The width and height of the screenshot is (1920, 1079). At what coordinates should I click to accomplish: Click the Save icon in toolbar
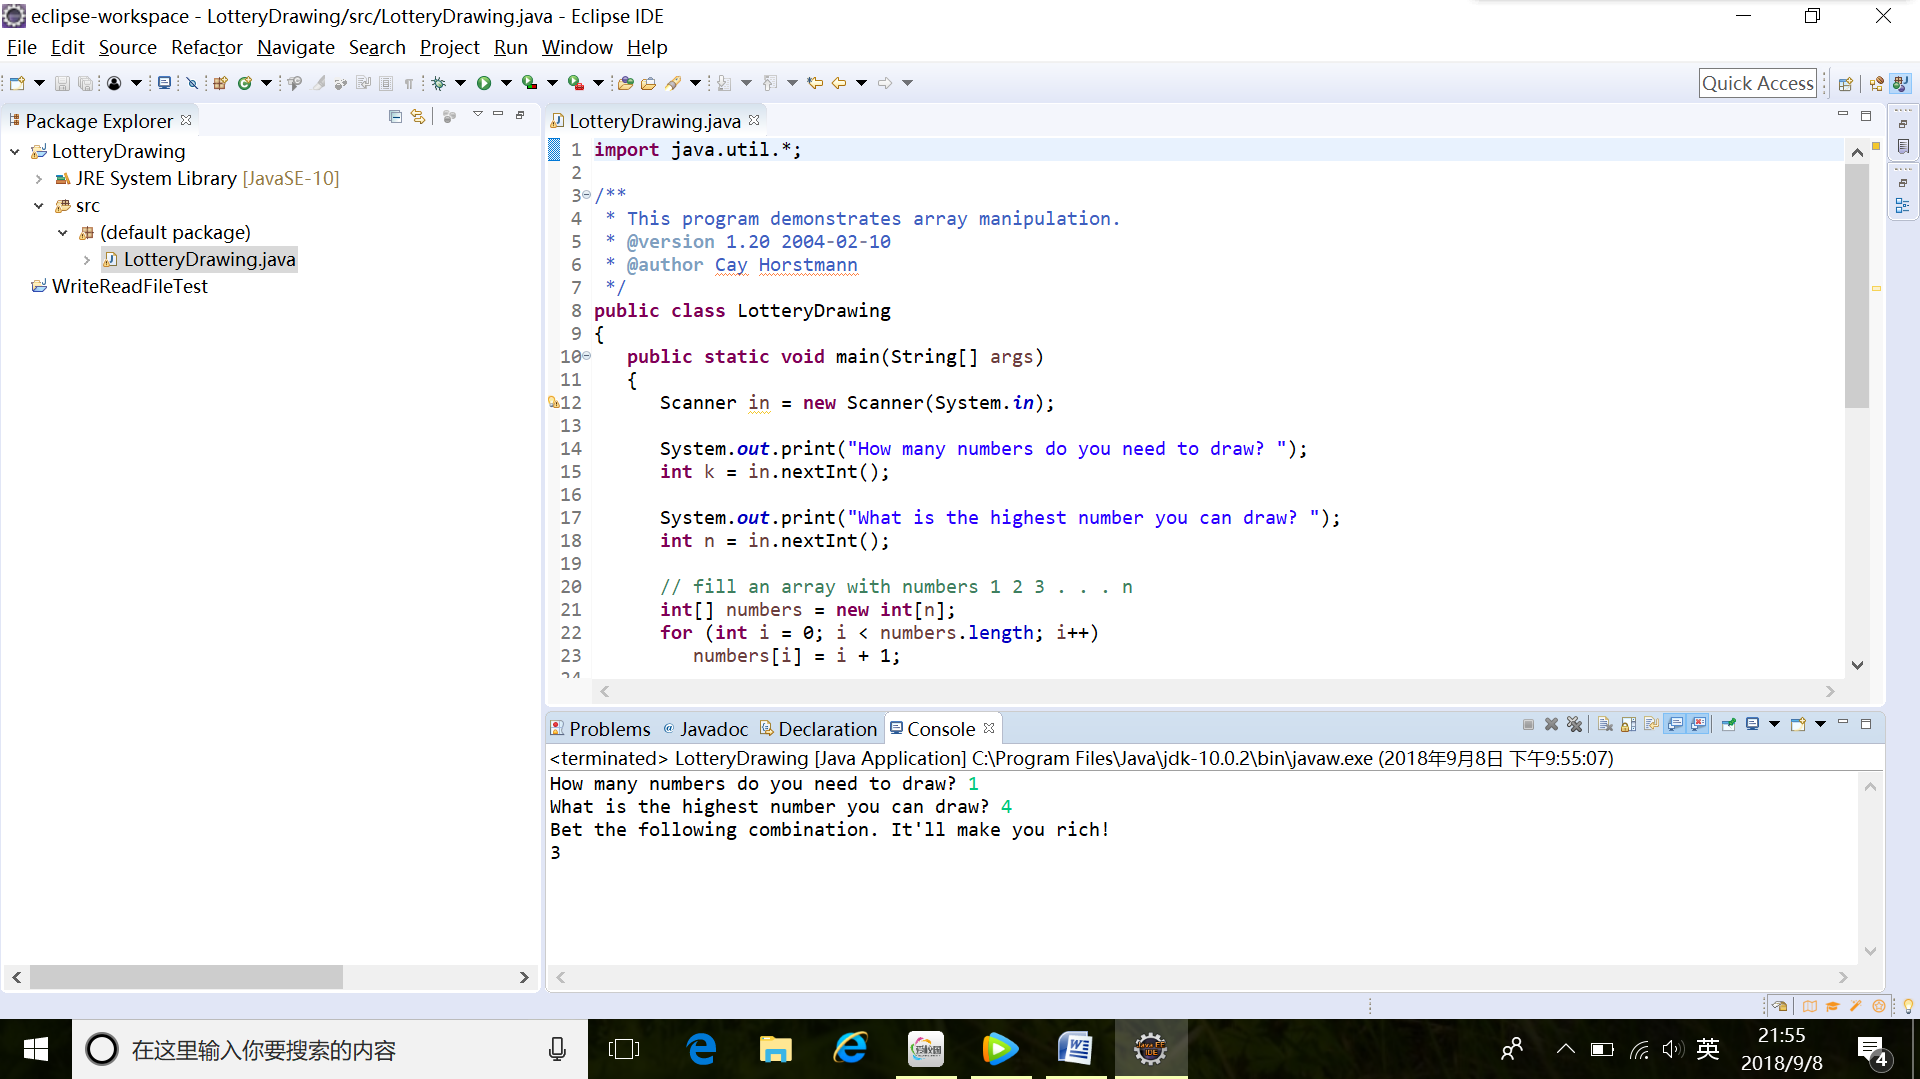[62, 83]
